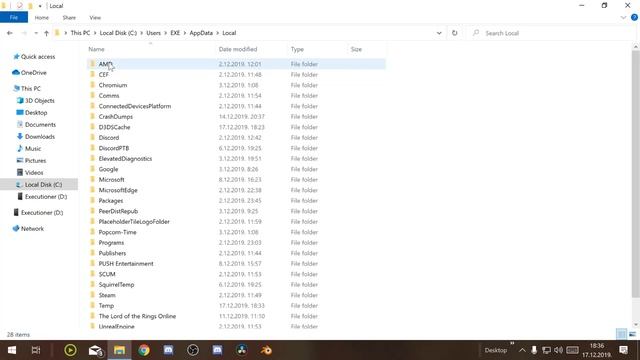Open Blender from the taskbar
Viewport: 640px width, 360px height.
266,350
